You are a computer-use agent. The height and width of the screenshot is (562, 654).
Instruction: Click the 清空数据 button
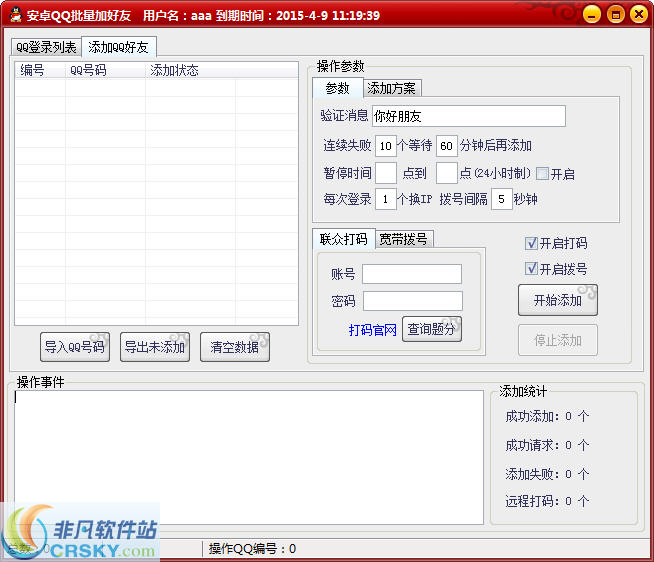coord(235,347)
